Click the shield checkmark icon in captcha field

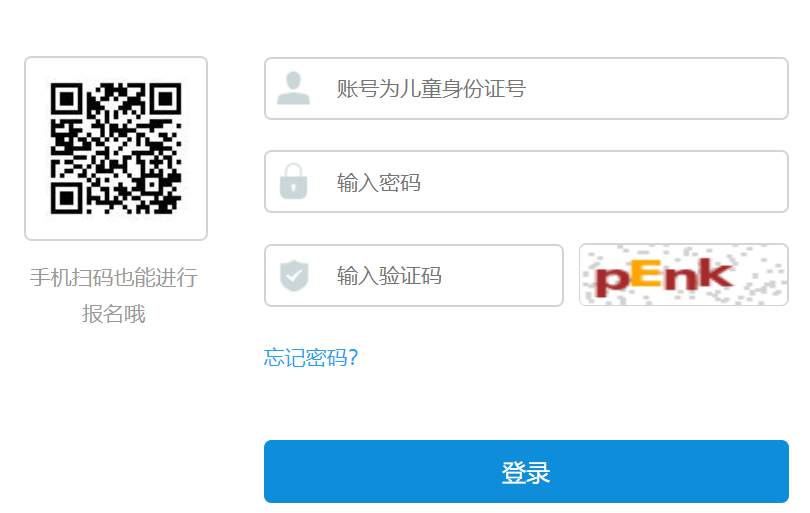click(294, 275)
